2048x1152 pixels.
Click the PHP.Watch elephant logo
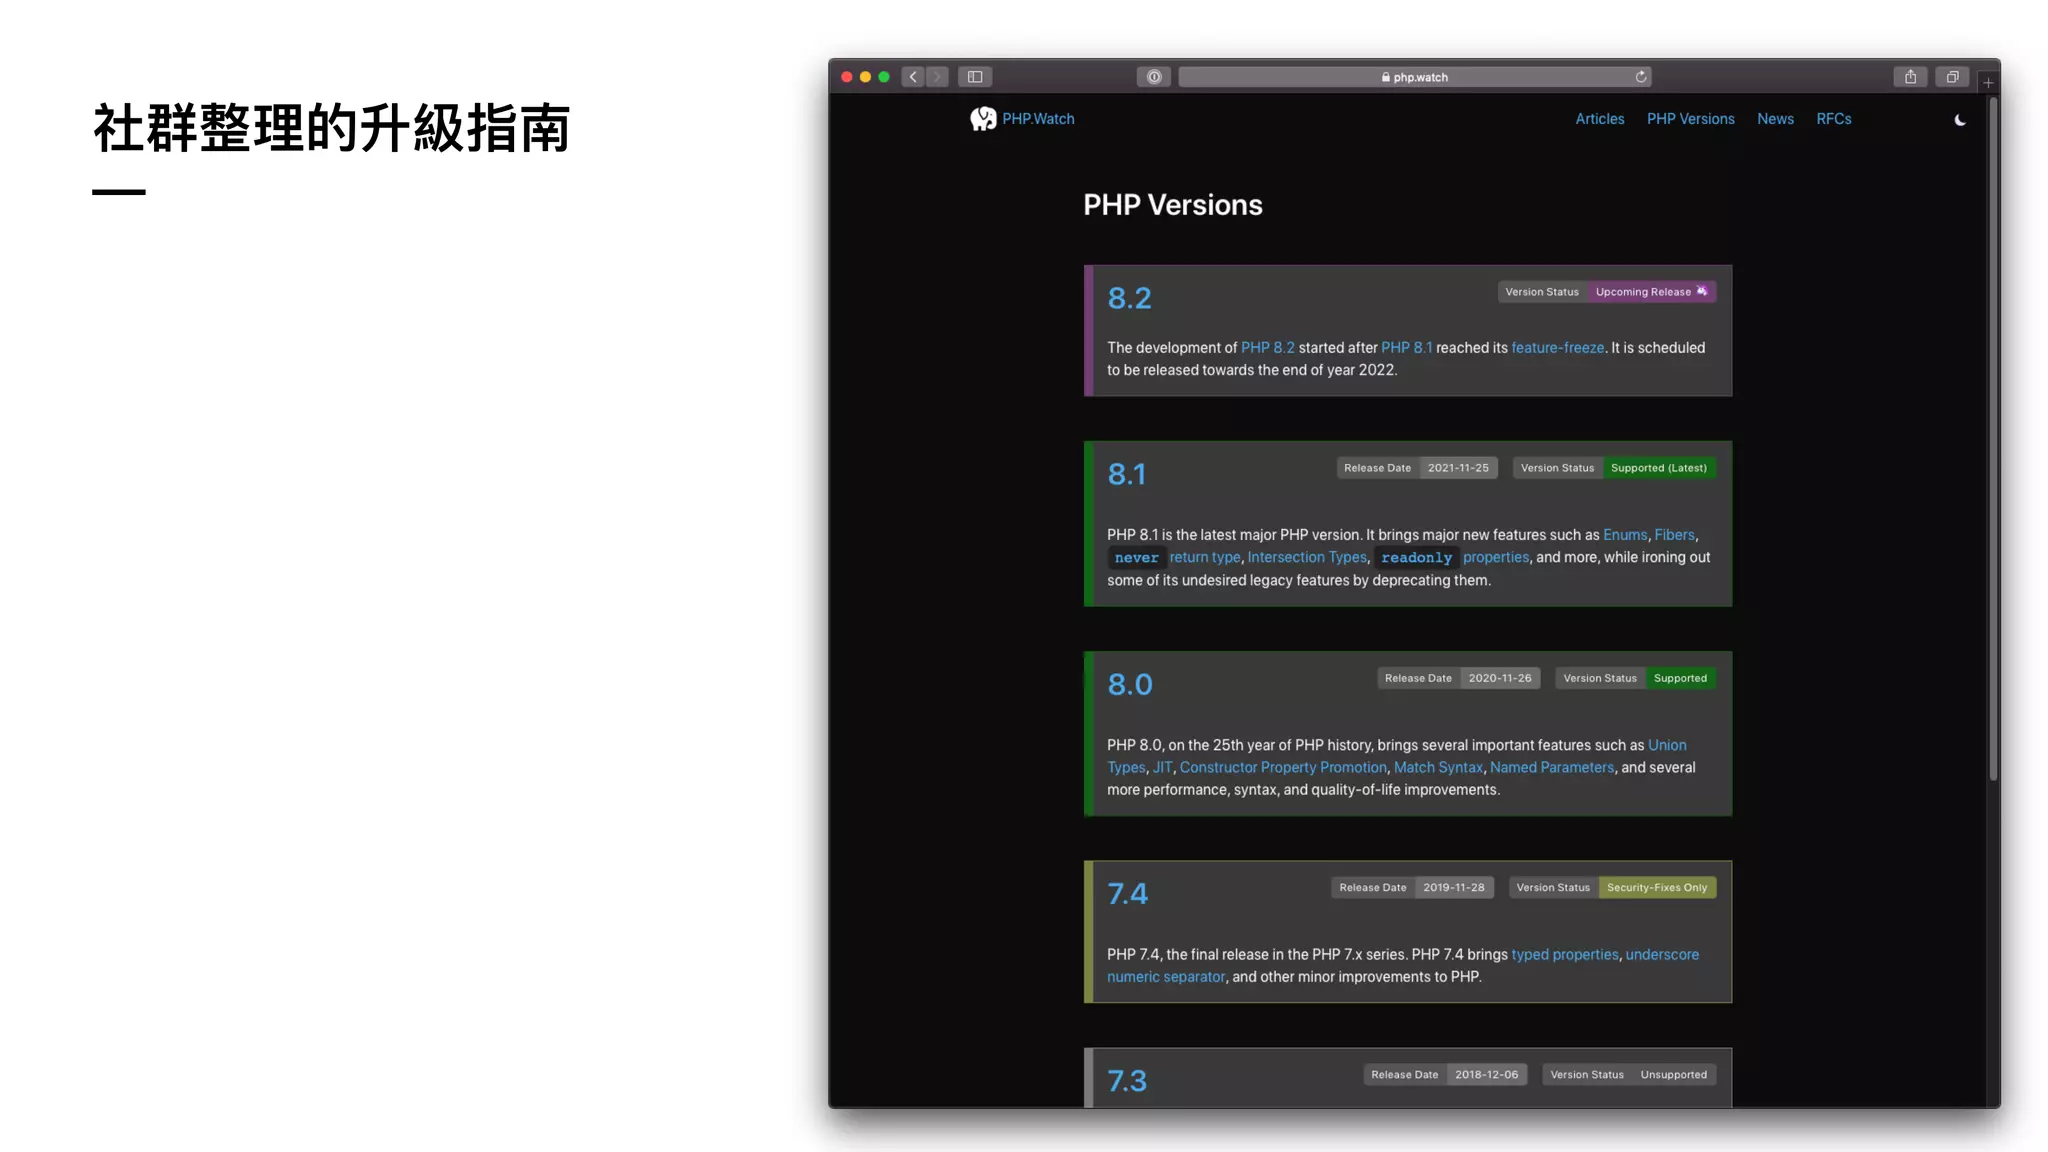(x=983, y=119)
